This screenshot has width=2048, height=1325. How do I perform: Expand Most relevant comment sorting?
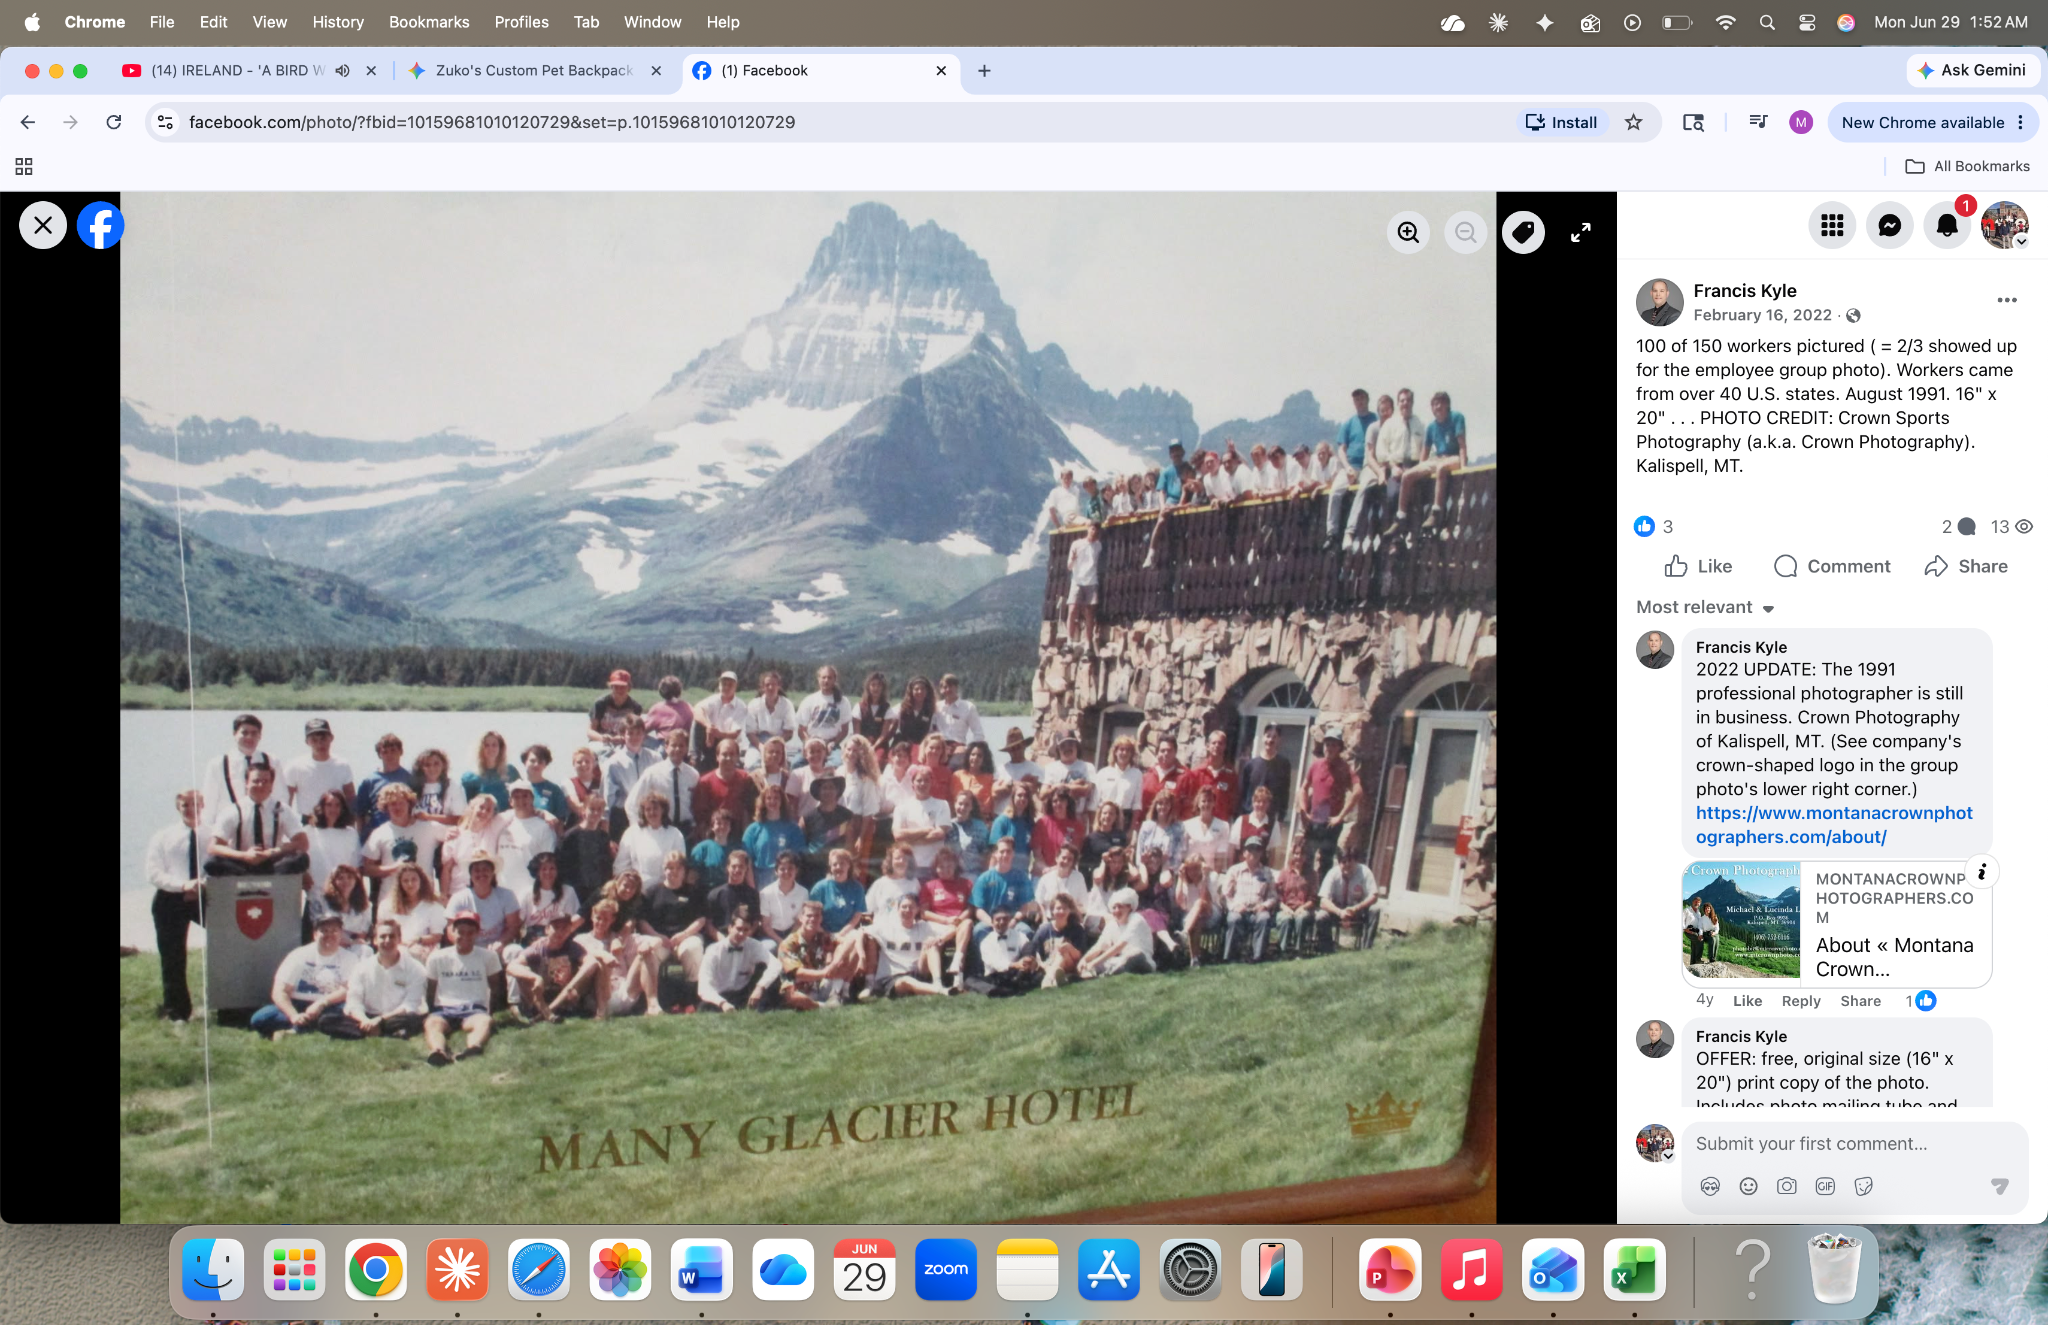pyautogui.click(x=1705, y=608)
